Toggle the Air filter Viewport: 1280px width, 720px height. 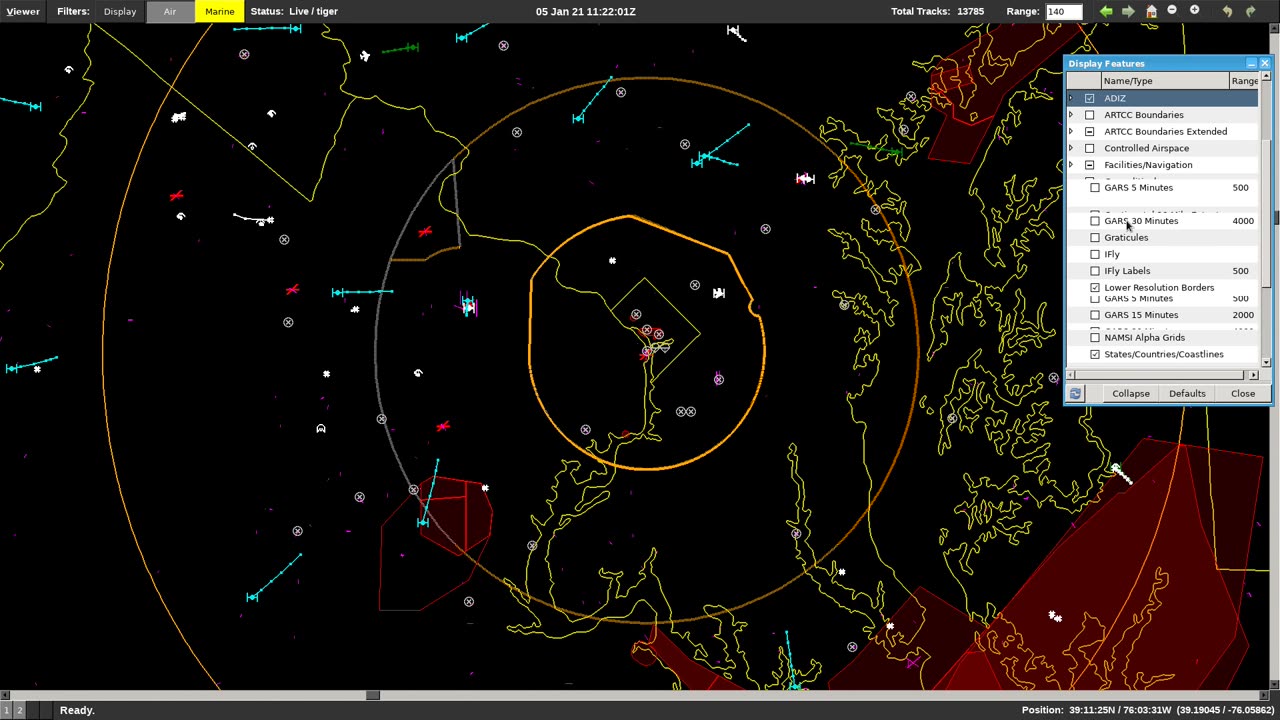(170, 11)
